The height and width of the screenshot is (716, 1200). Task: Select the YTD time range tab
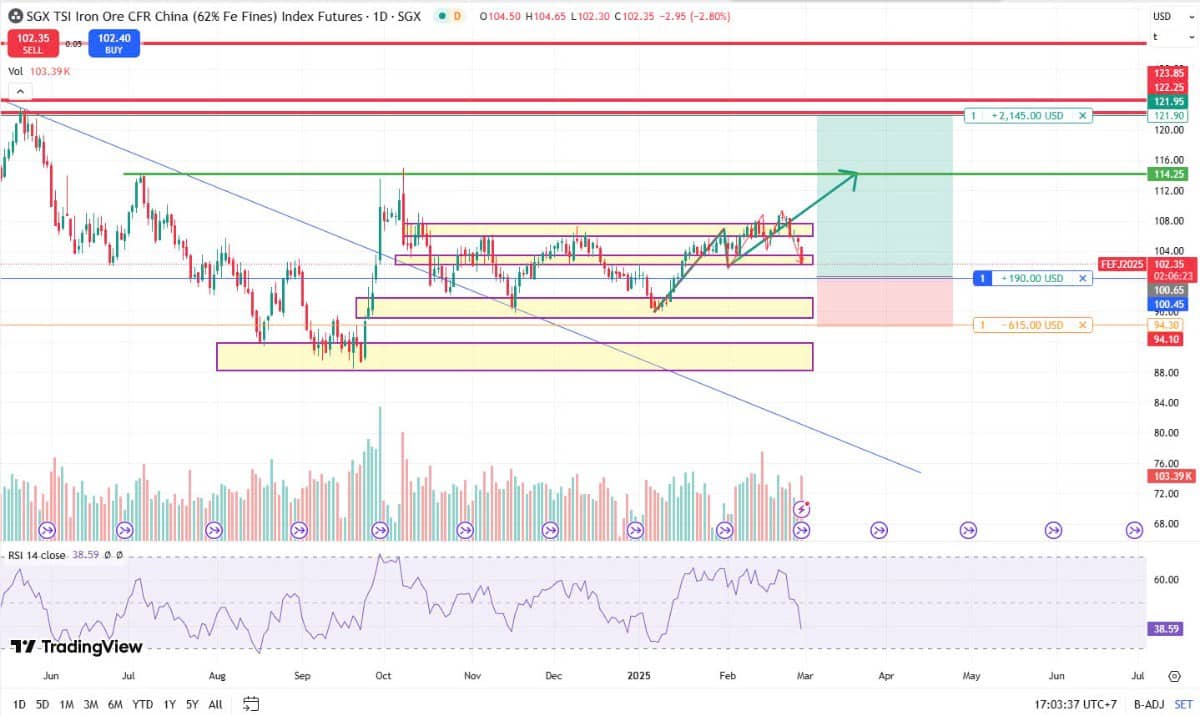click(142, 704)
